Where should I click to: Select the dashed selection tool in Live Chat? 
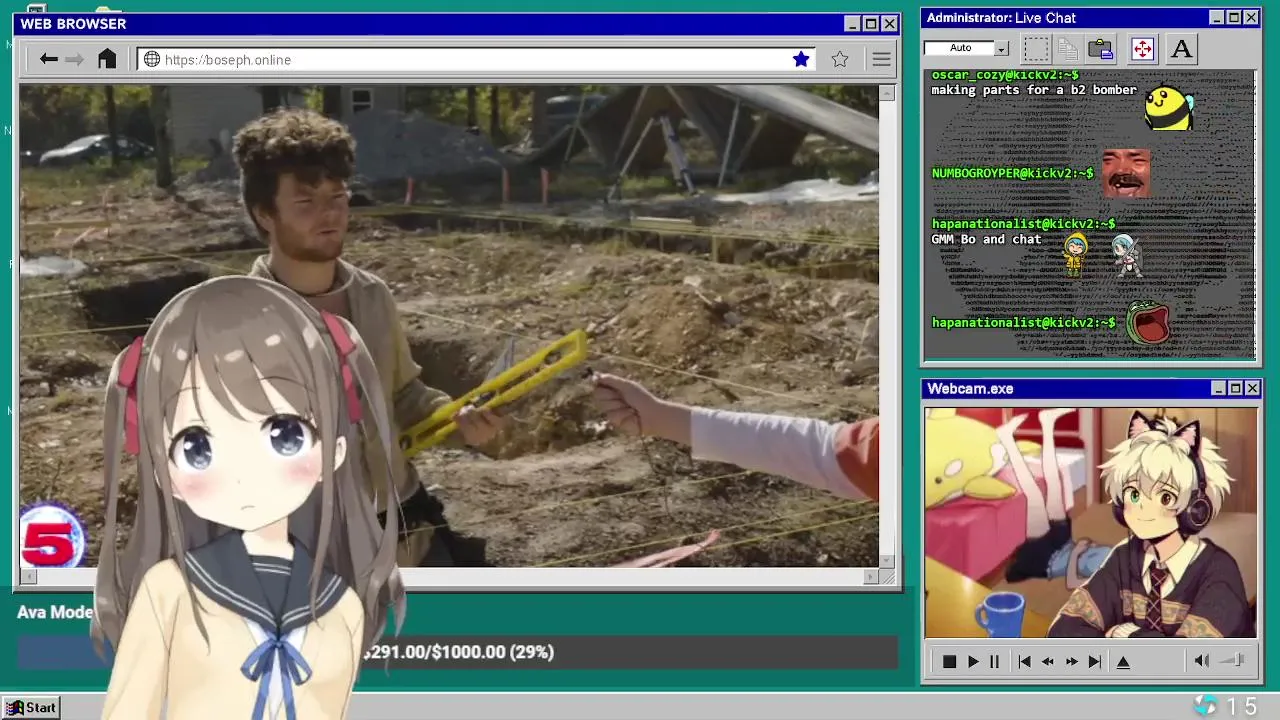click(1036, 48)
